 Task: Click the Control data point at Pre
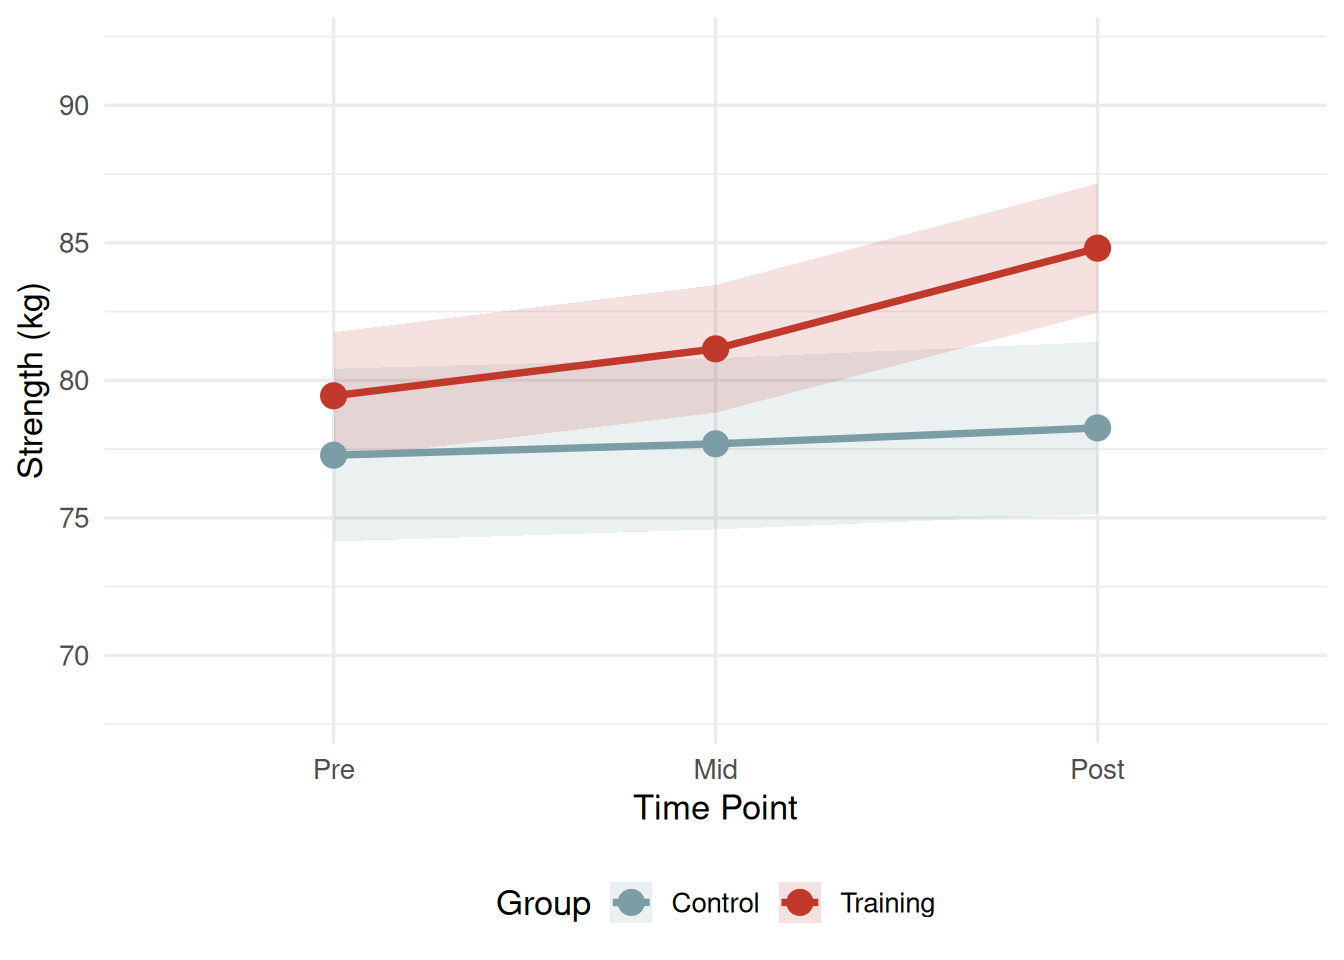334,456
